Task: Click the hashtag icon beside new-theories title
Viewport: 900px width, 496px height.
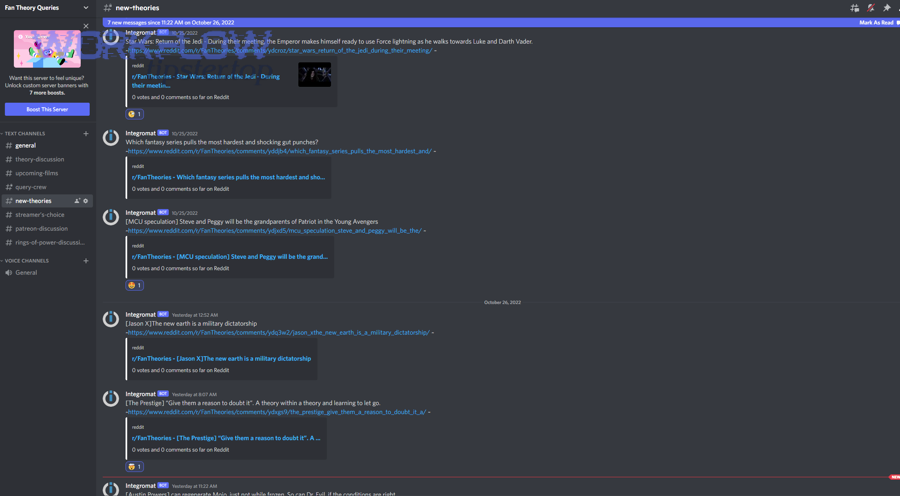Action: (107, 8)
